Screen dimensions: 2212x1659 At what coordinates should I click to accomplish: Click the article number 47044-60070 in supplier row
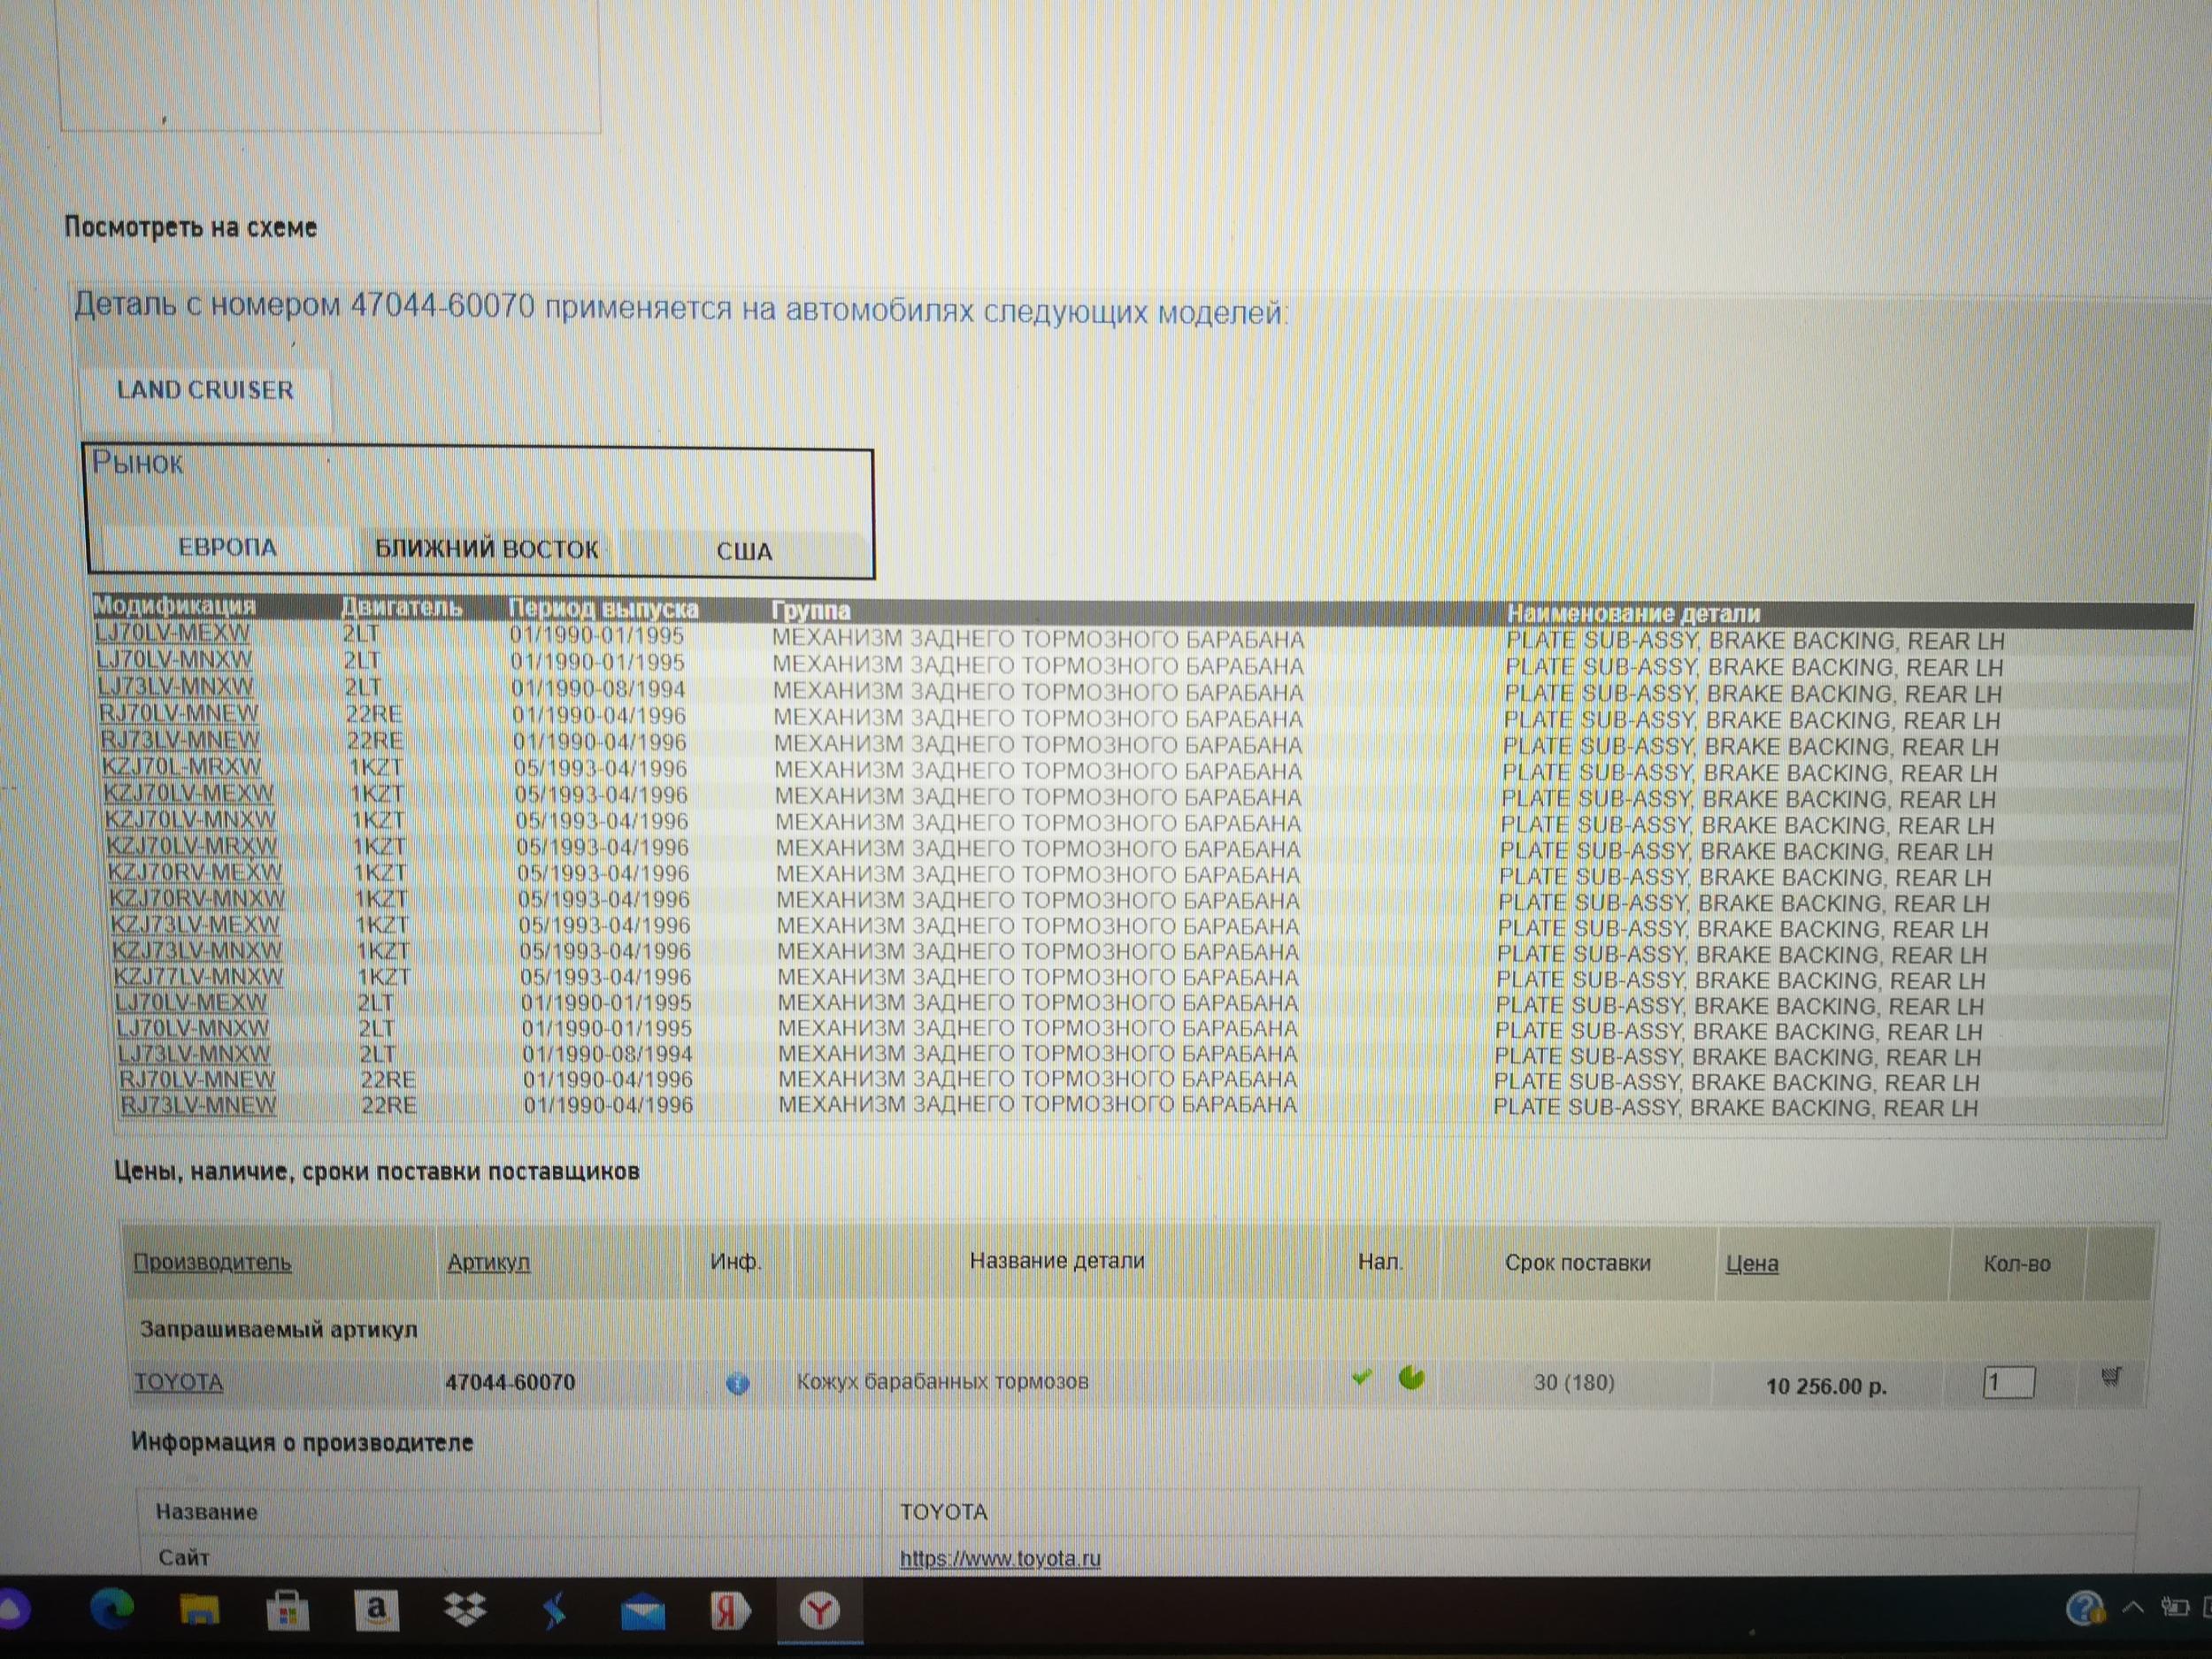510,1382
